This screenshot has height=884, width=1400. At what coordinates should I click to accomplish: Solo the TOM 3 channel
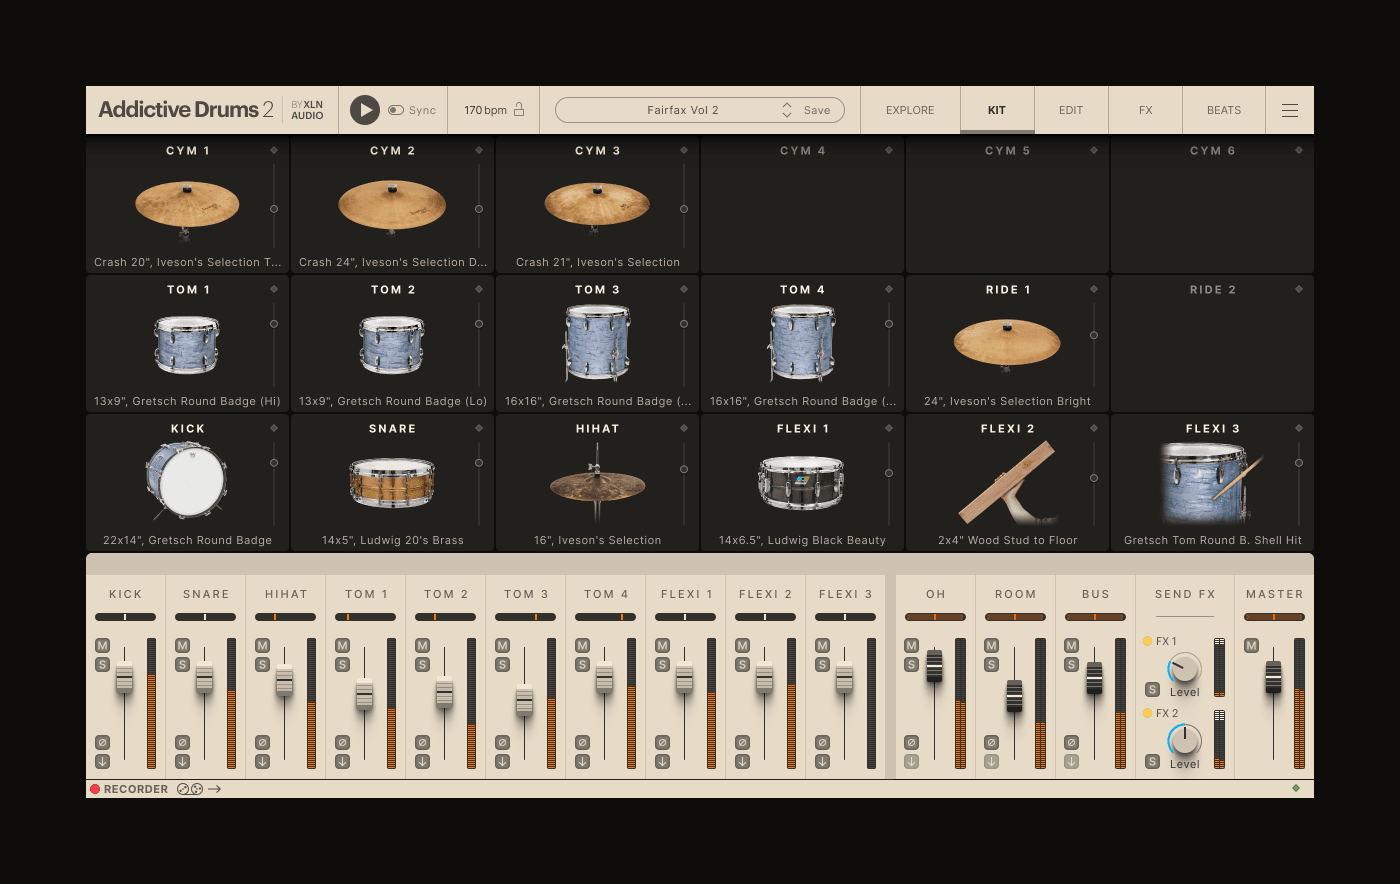point(502,664)
